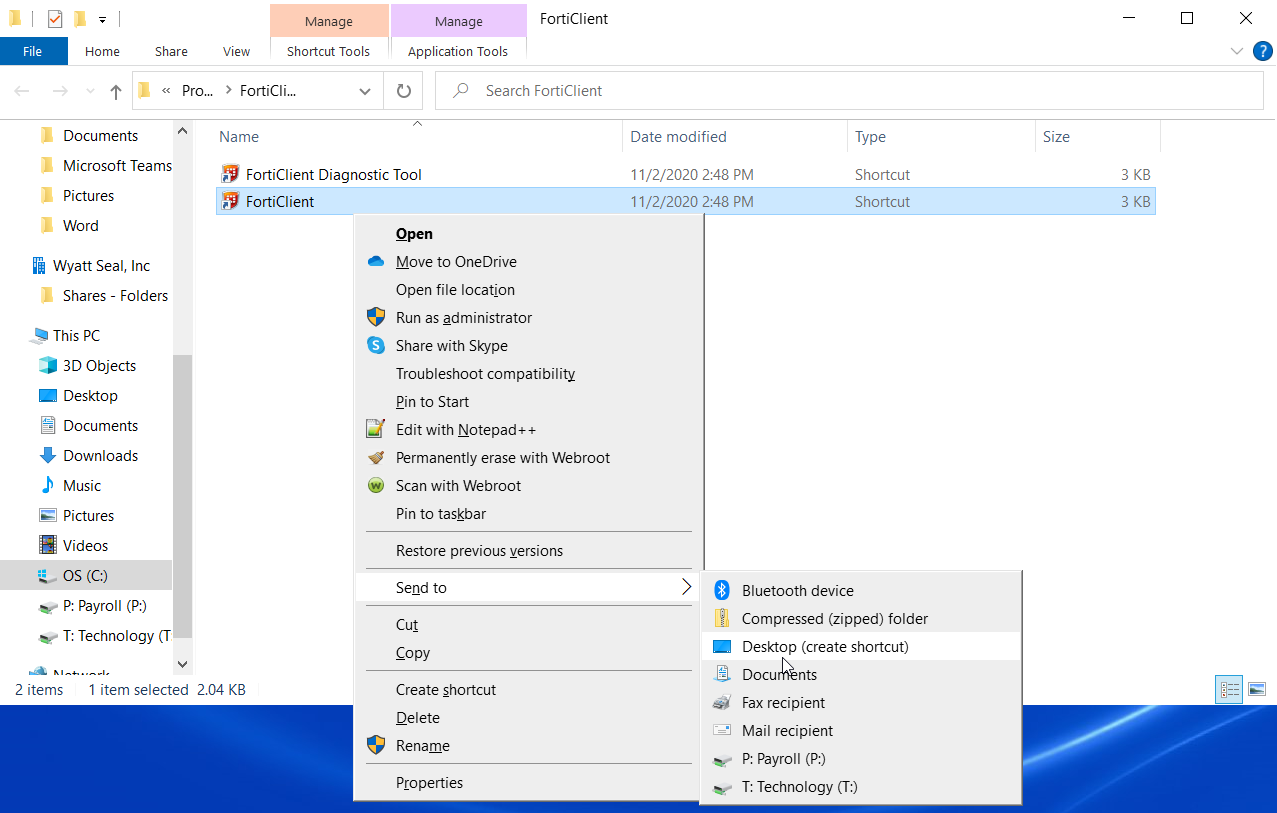The image size is (1277, 813).
Task: Open the Application Tools tab
Action: click(x=458, y=51)
